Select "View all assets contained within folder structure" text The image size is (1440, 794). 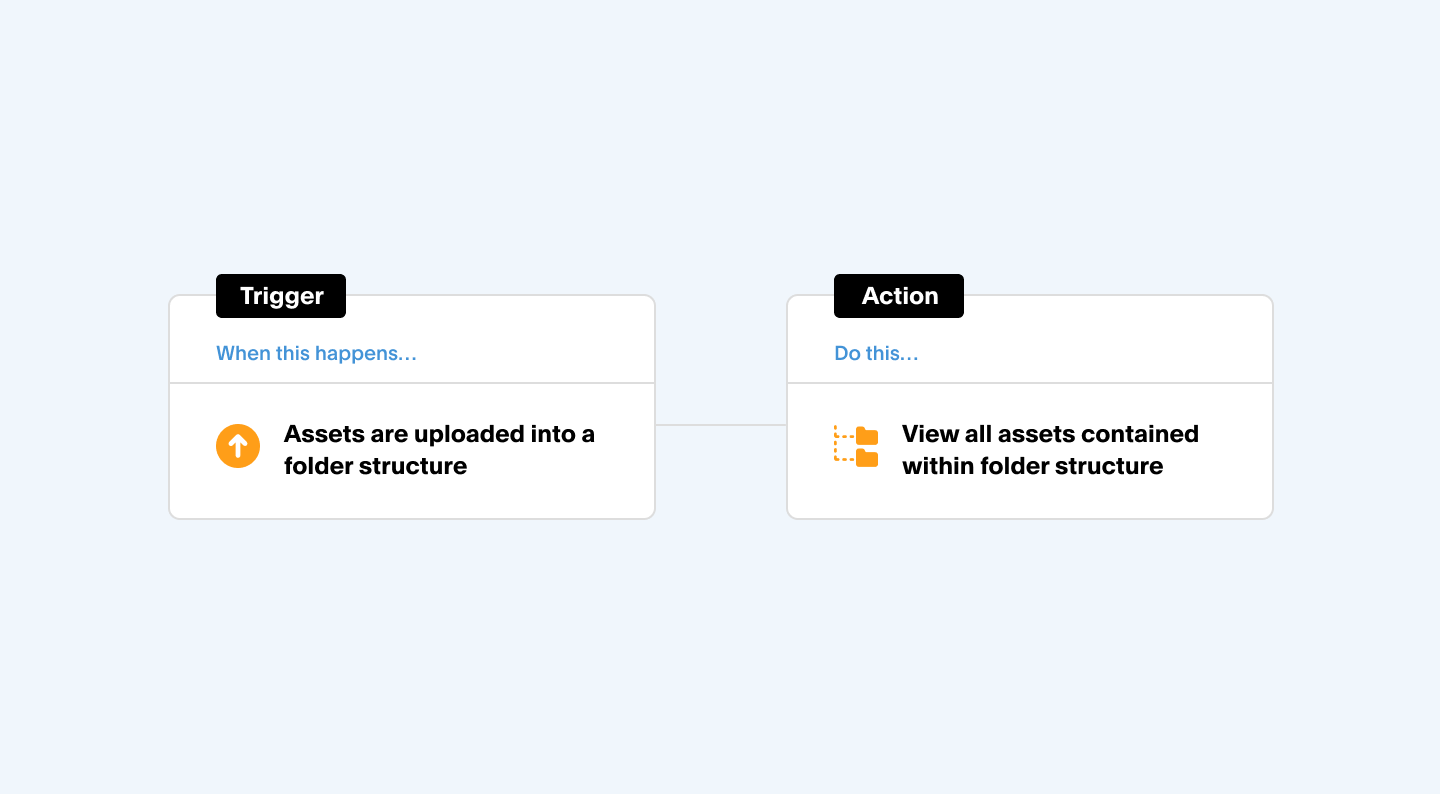click(x=1050, y=450)
